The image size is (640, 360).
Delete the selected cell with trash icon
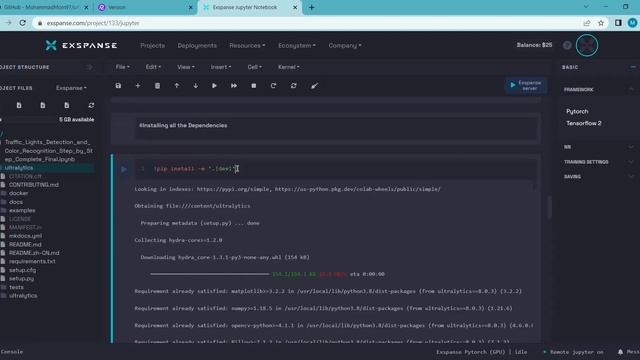(157, 86)
